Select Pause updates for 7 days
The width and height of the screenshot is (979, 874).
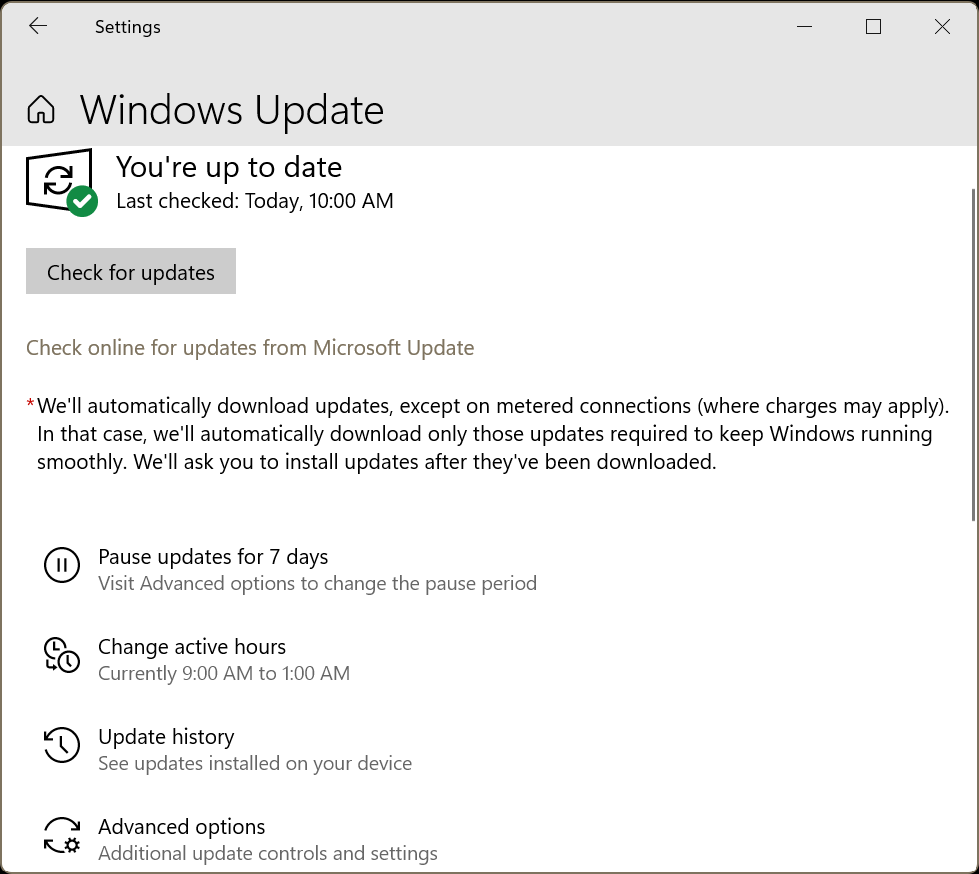click(213, 556)
